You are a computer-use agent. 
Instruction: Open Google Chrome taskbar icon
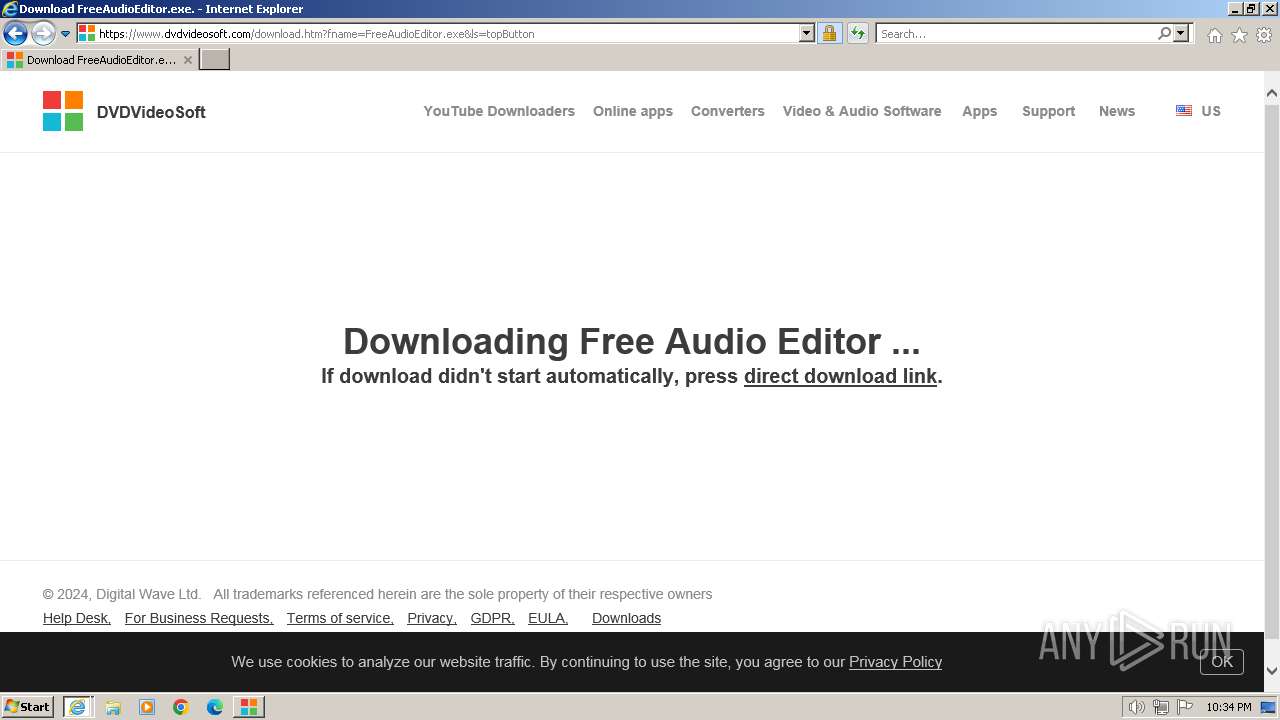(x=181, y=707)
